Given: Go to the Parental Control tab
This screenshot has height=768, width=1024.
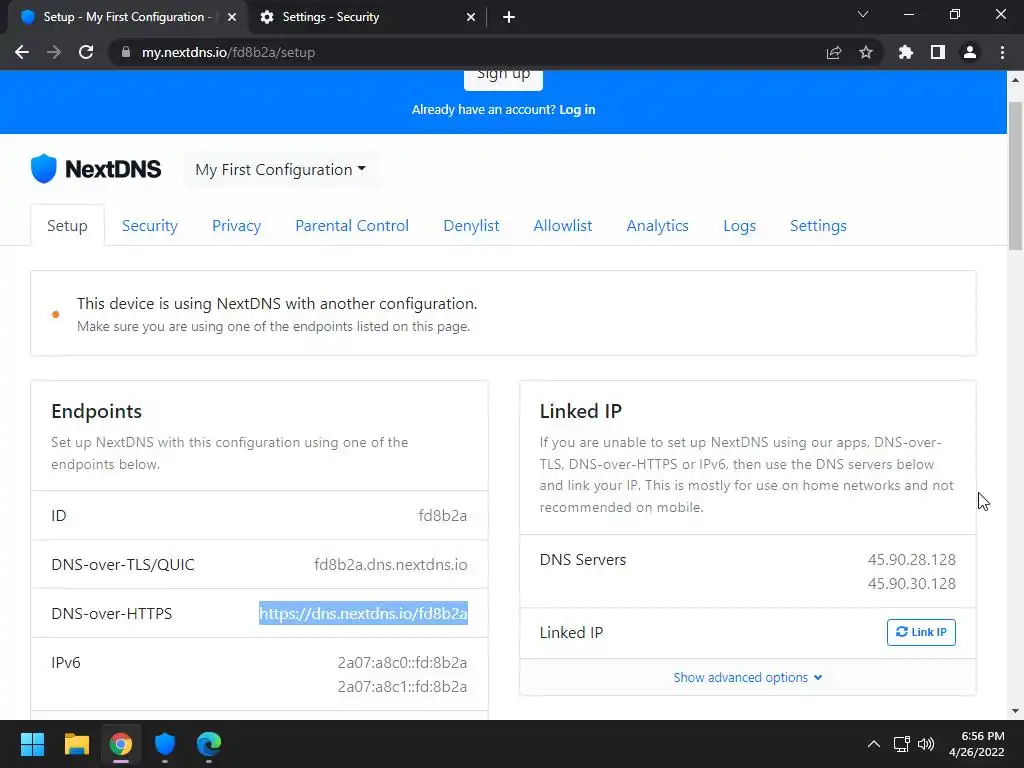Looking at the screenshot, I should click(352, 225).
